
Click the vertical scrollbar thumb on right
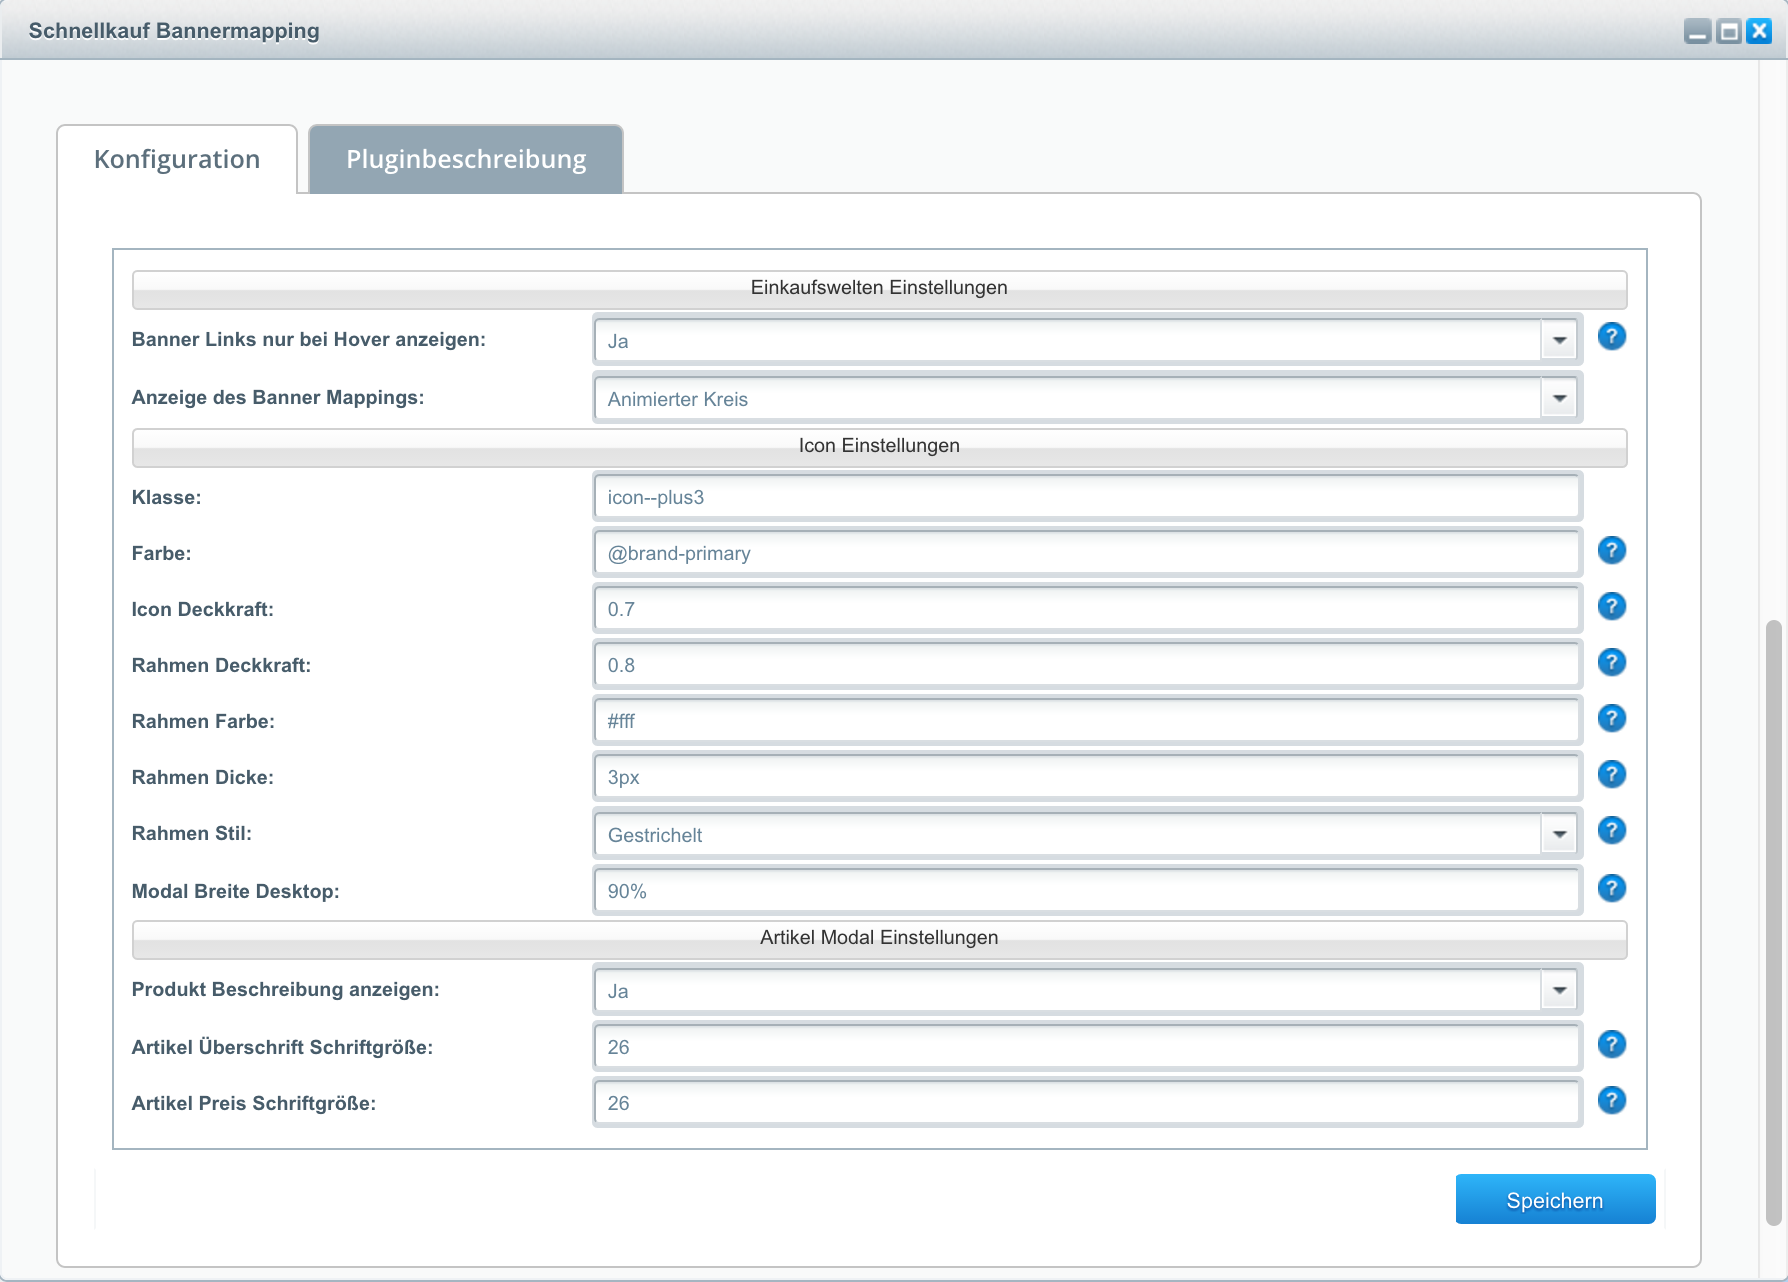coord(1774,922)
